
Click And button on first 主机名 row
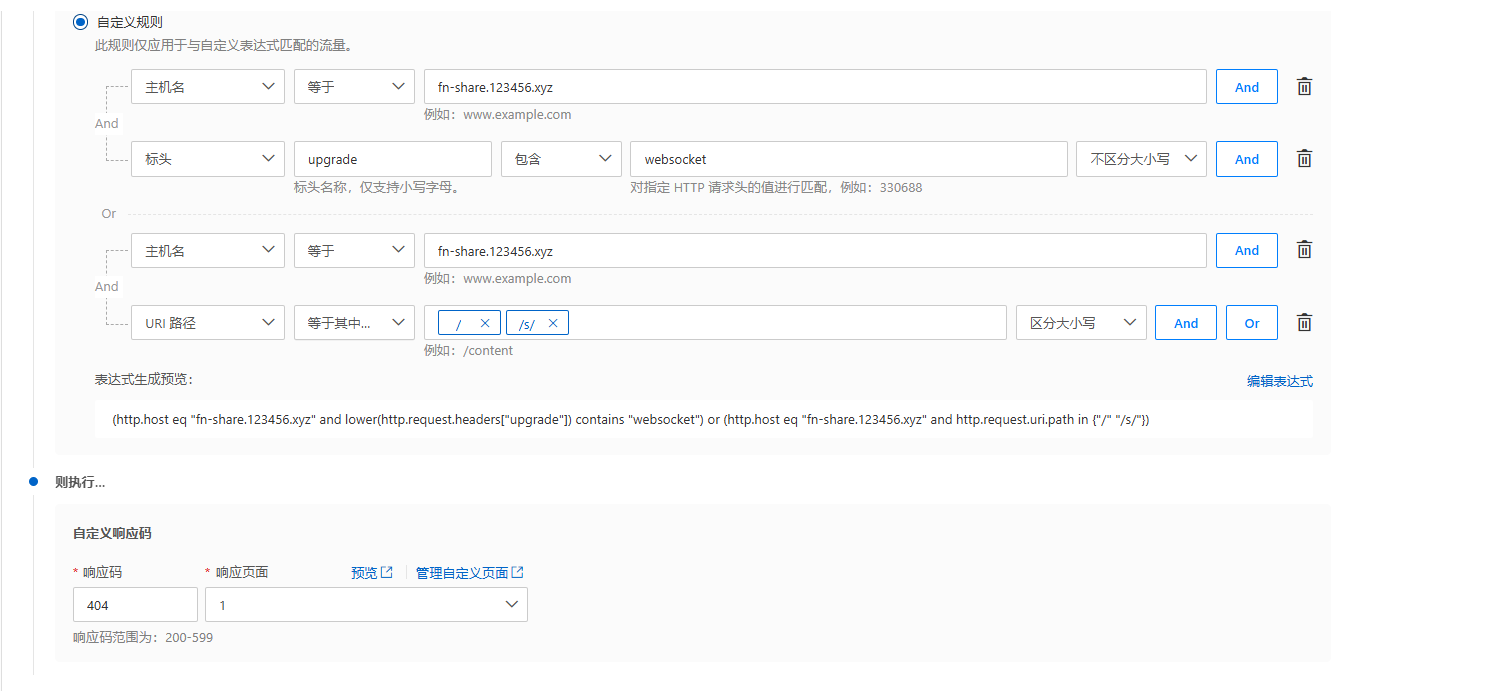[1247, 87]
